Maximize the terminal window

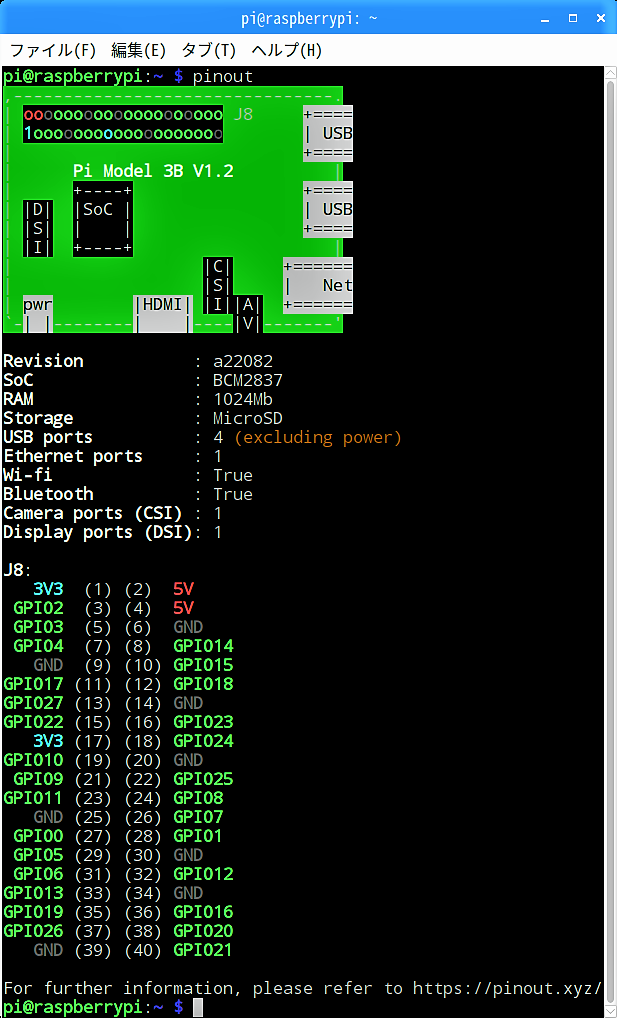[573, 18]
